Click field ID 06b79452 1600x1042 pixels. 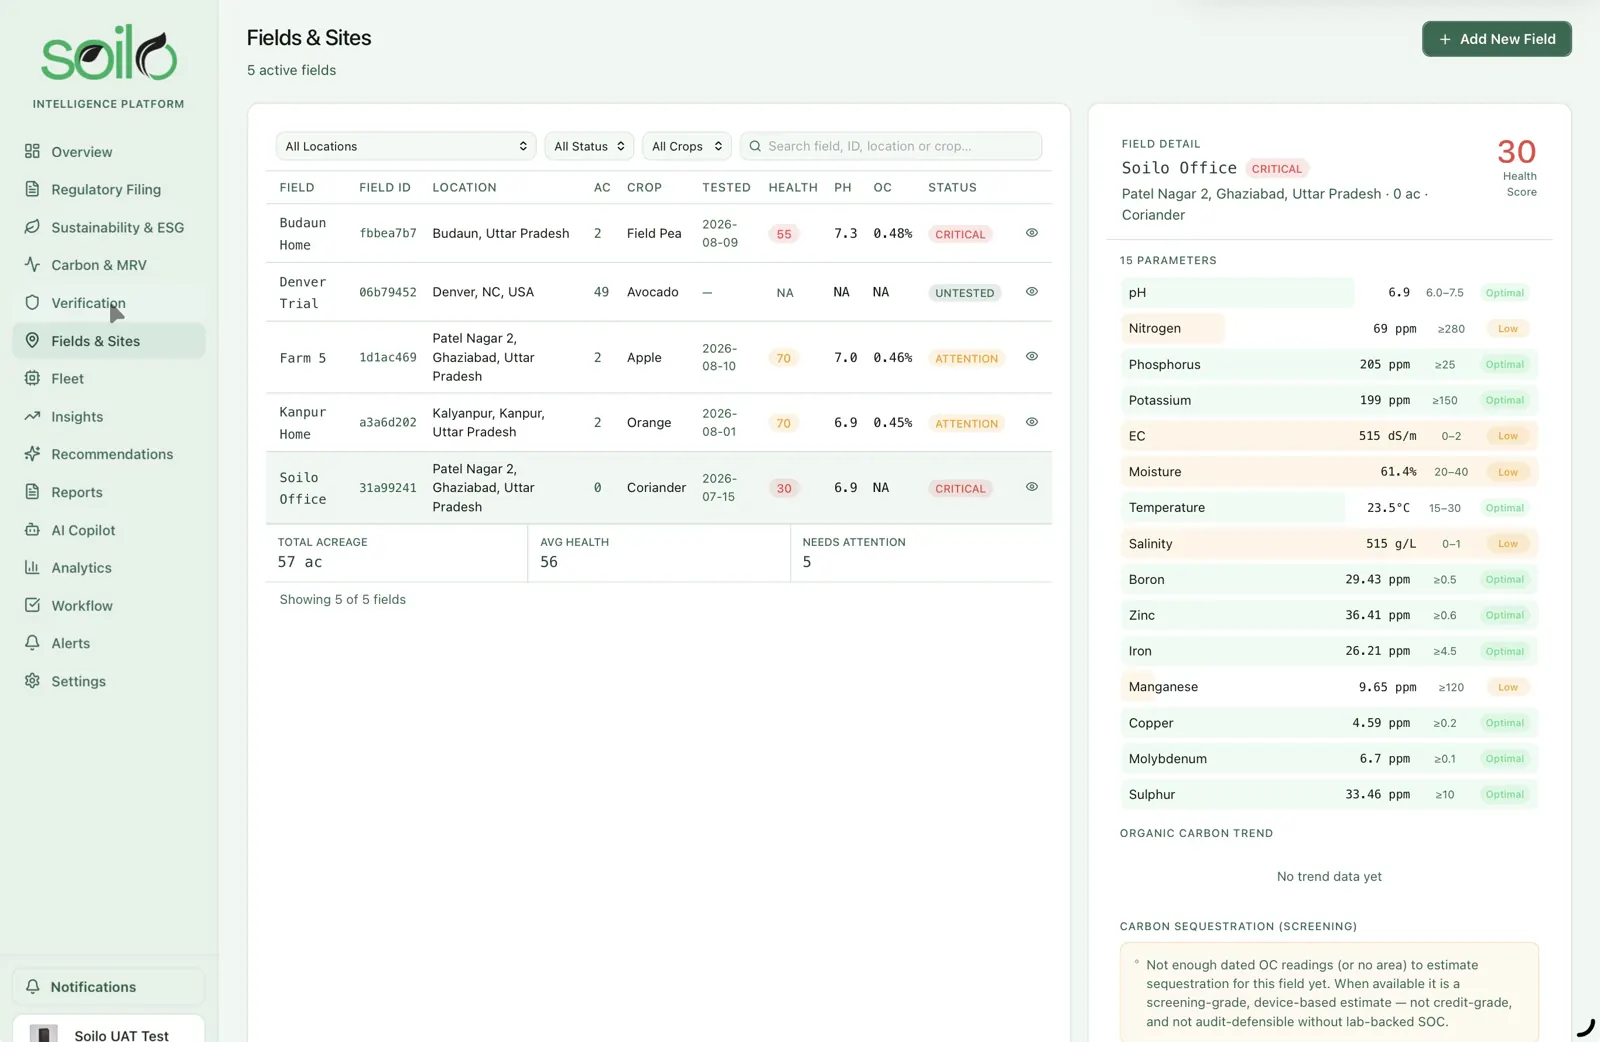tap(388, 292)
